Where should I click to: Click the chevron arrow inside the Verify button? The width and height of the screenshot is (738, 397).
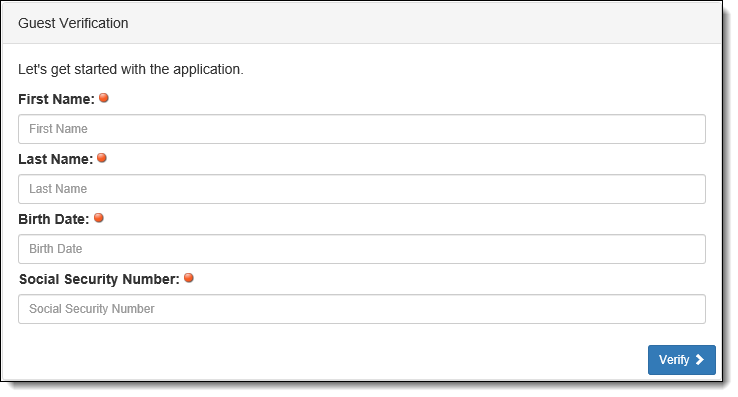click(700, 359)
